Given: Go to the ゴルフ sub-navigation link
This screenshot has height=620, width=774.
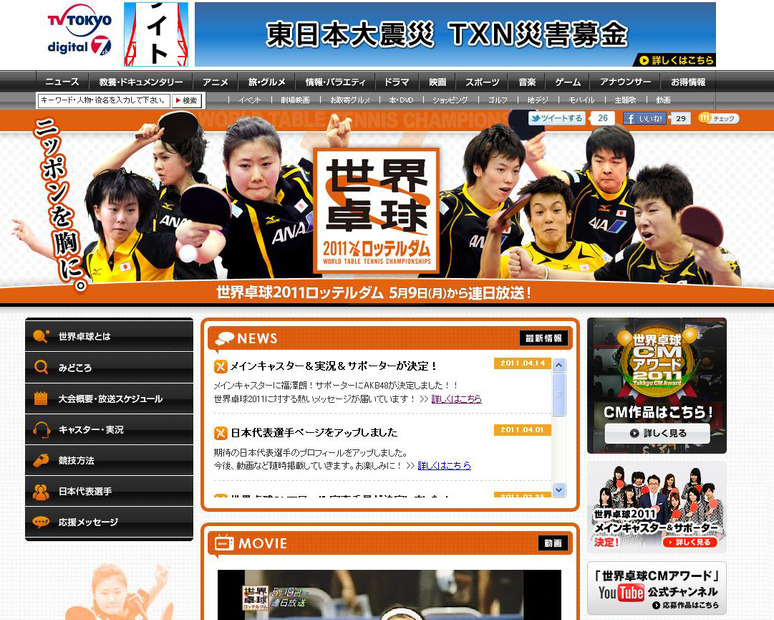Looking at the screenshot, I should coord(498,100).
